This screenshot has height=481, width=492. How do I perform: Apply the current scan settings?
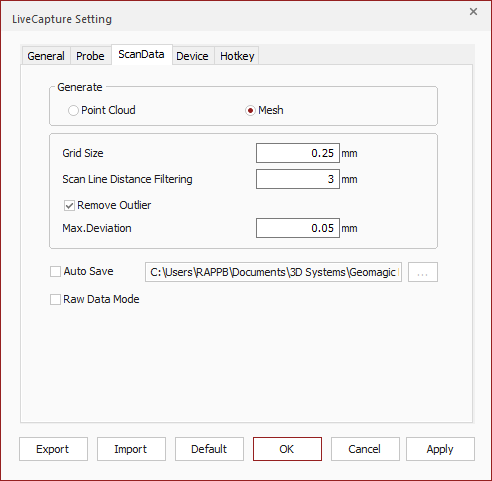pyautogui.click(x=440, y=449)
